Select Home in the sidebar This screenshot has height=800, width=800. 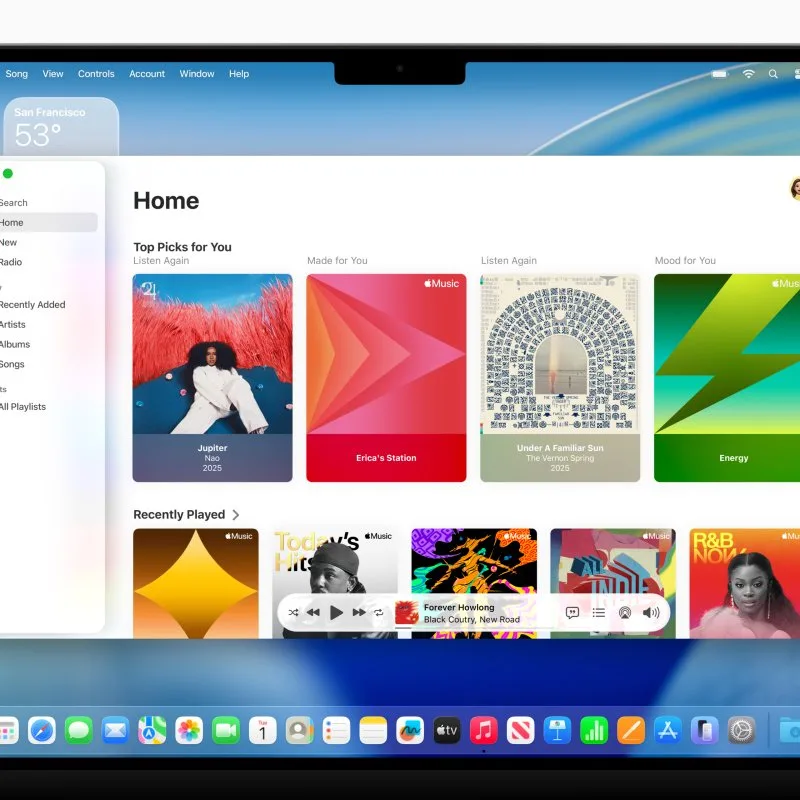pos(48,222)
